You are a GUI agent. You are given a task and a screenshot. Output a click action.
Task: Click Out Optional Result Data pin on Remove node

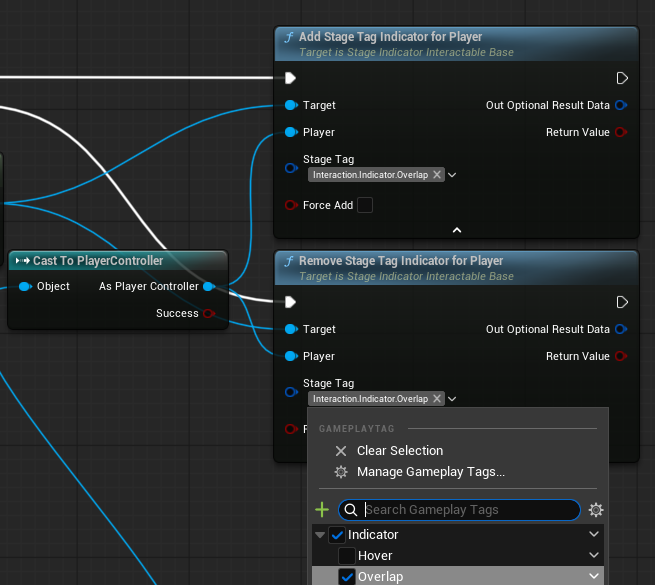621,329
